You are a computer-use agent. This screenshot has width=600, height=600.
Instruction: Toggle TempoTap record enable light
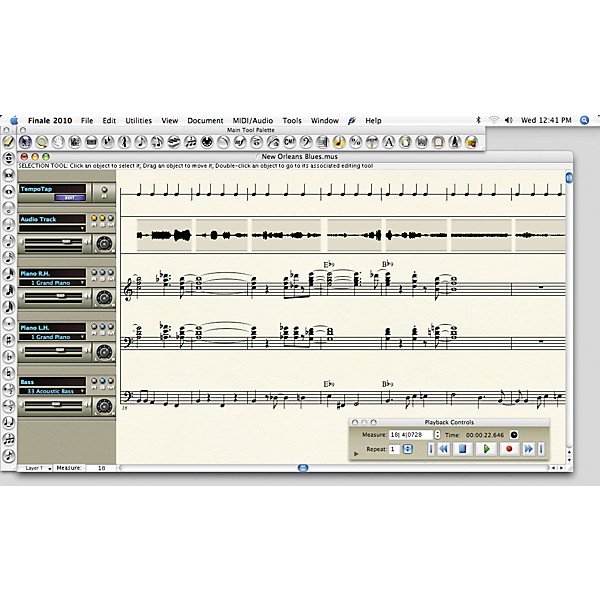(x=104, y=190)
